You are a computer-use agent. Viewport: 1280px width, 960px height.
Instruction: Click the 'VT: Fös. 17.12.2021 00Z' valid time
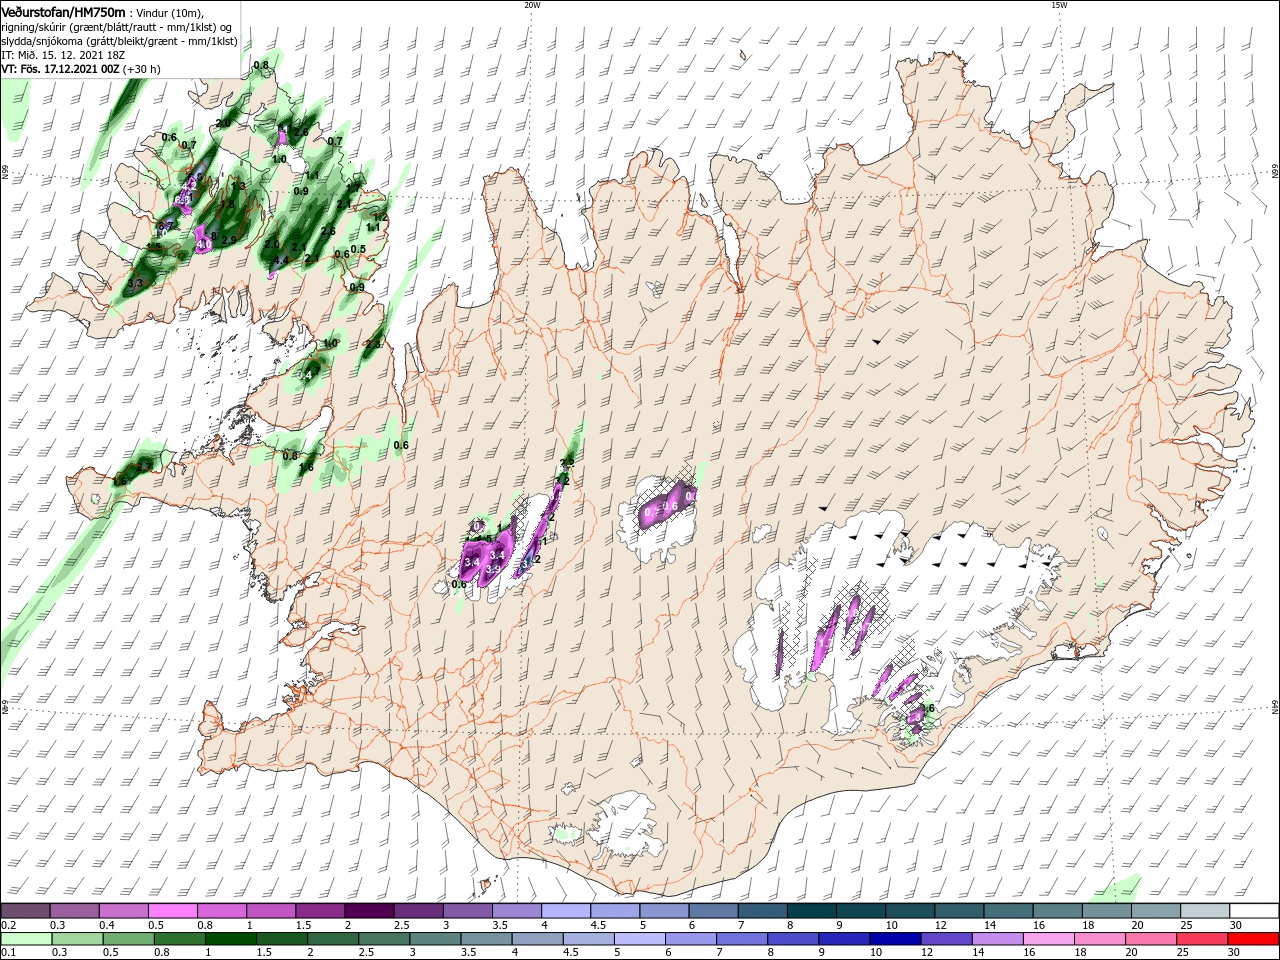point(61,69)
